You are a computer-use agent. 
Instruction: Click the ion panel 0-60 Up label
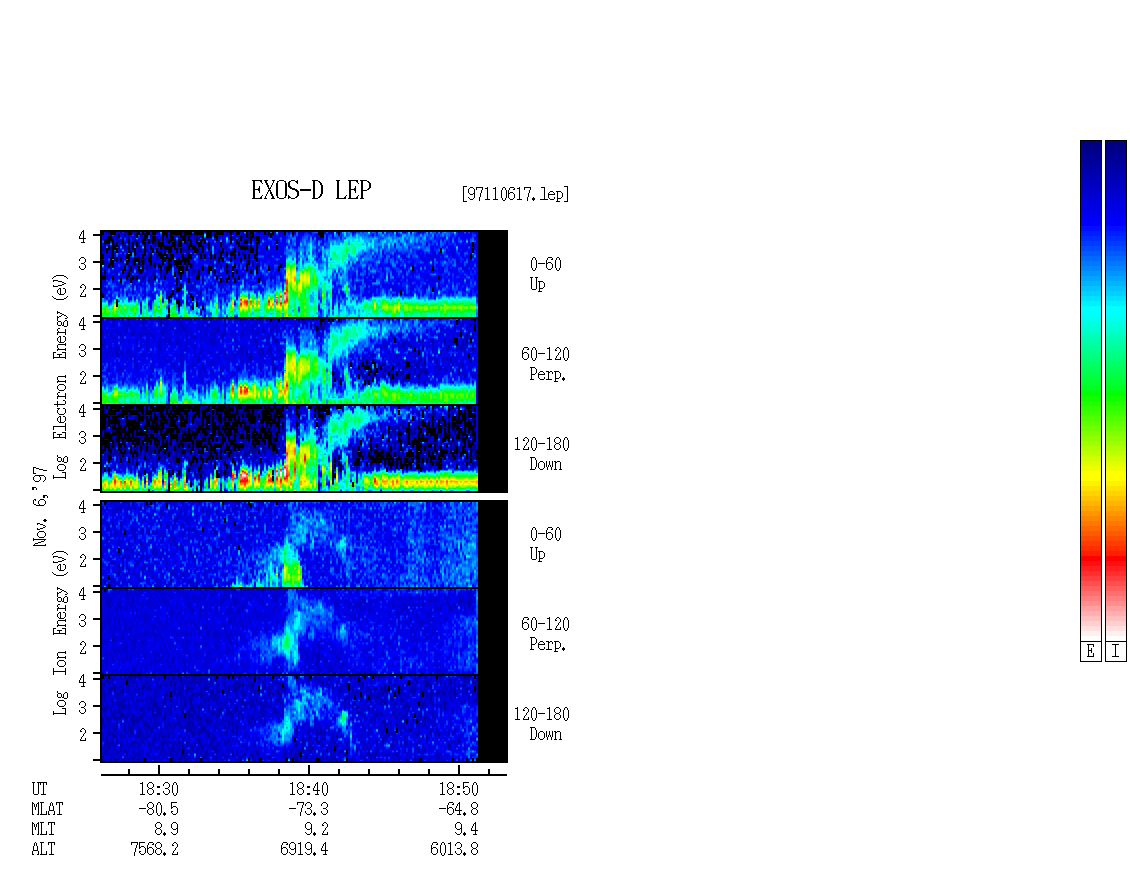pyautogui.click(x=546, y=544)
